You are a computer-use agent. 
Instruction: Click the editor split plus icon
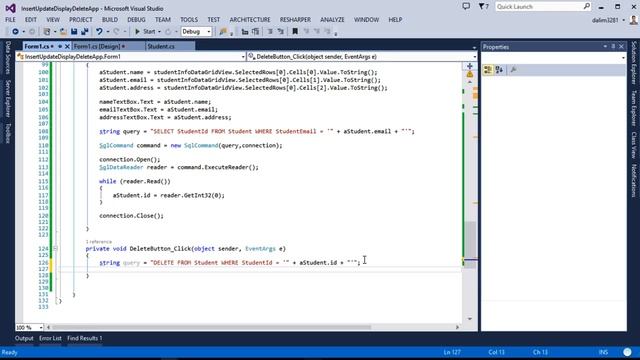469,66
